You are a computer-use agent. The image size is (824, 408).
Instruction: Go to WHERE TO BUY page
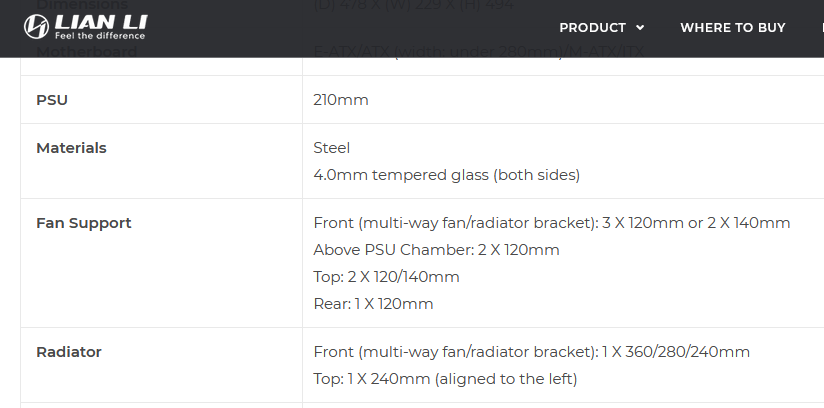[733, 28]
